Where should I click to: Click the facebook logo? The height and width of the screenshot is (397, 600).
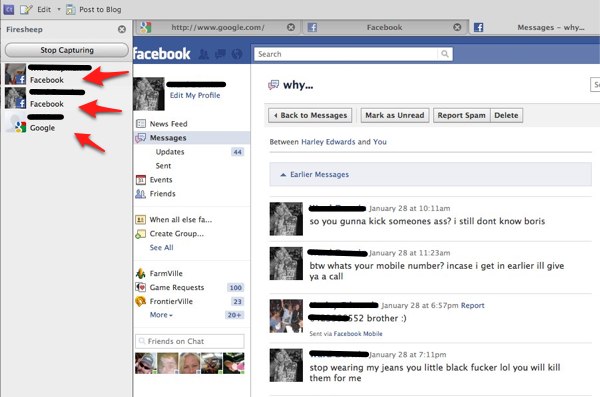coord(161,54)
